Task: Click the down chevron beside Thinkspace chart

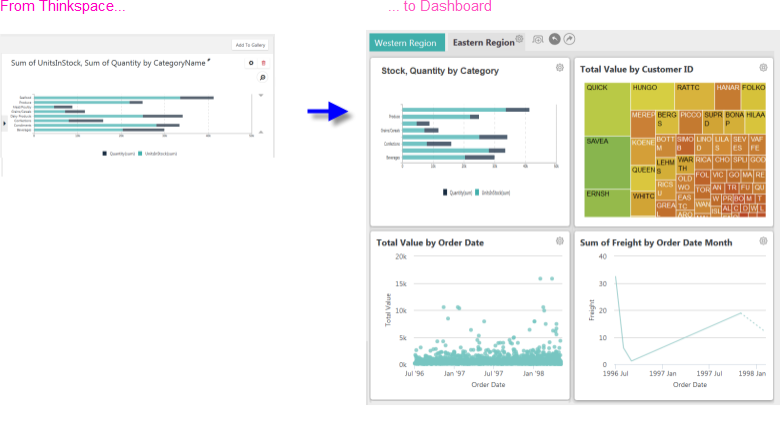Action: click(261, 95)
